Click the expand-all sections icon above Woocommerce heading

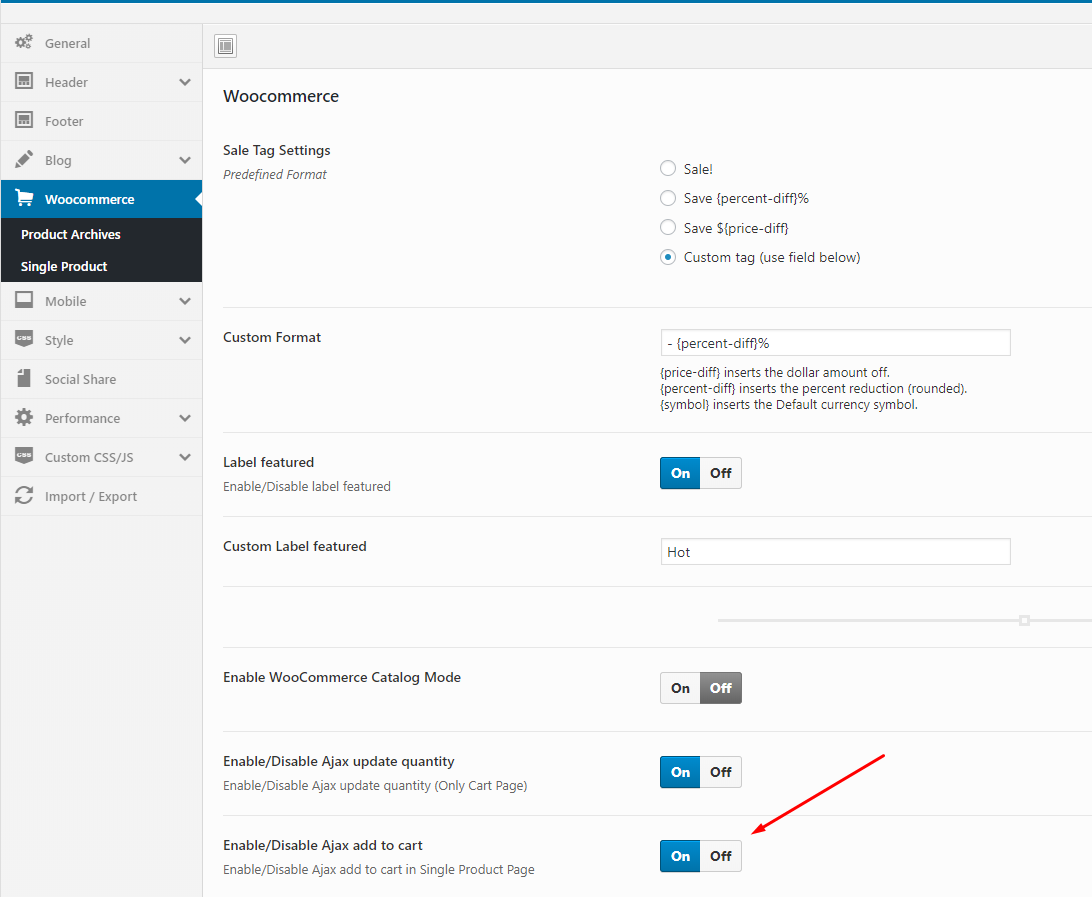click(x=226, y=46)
